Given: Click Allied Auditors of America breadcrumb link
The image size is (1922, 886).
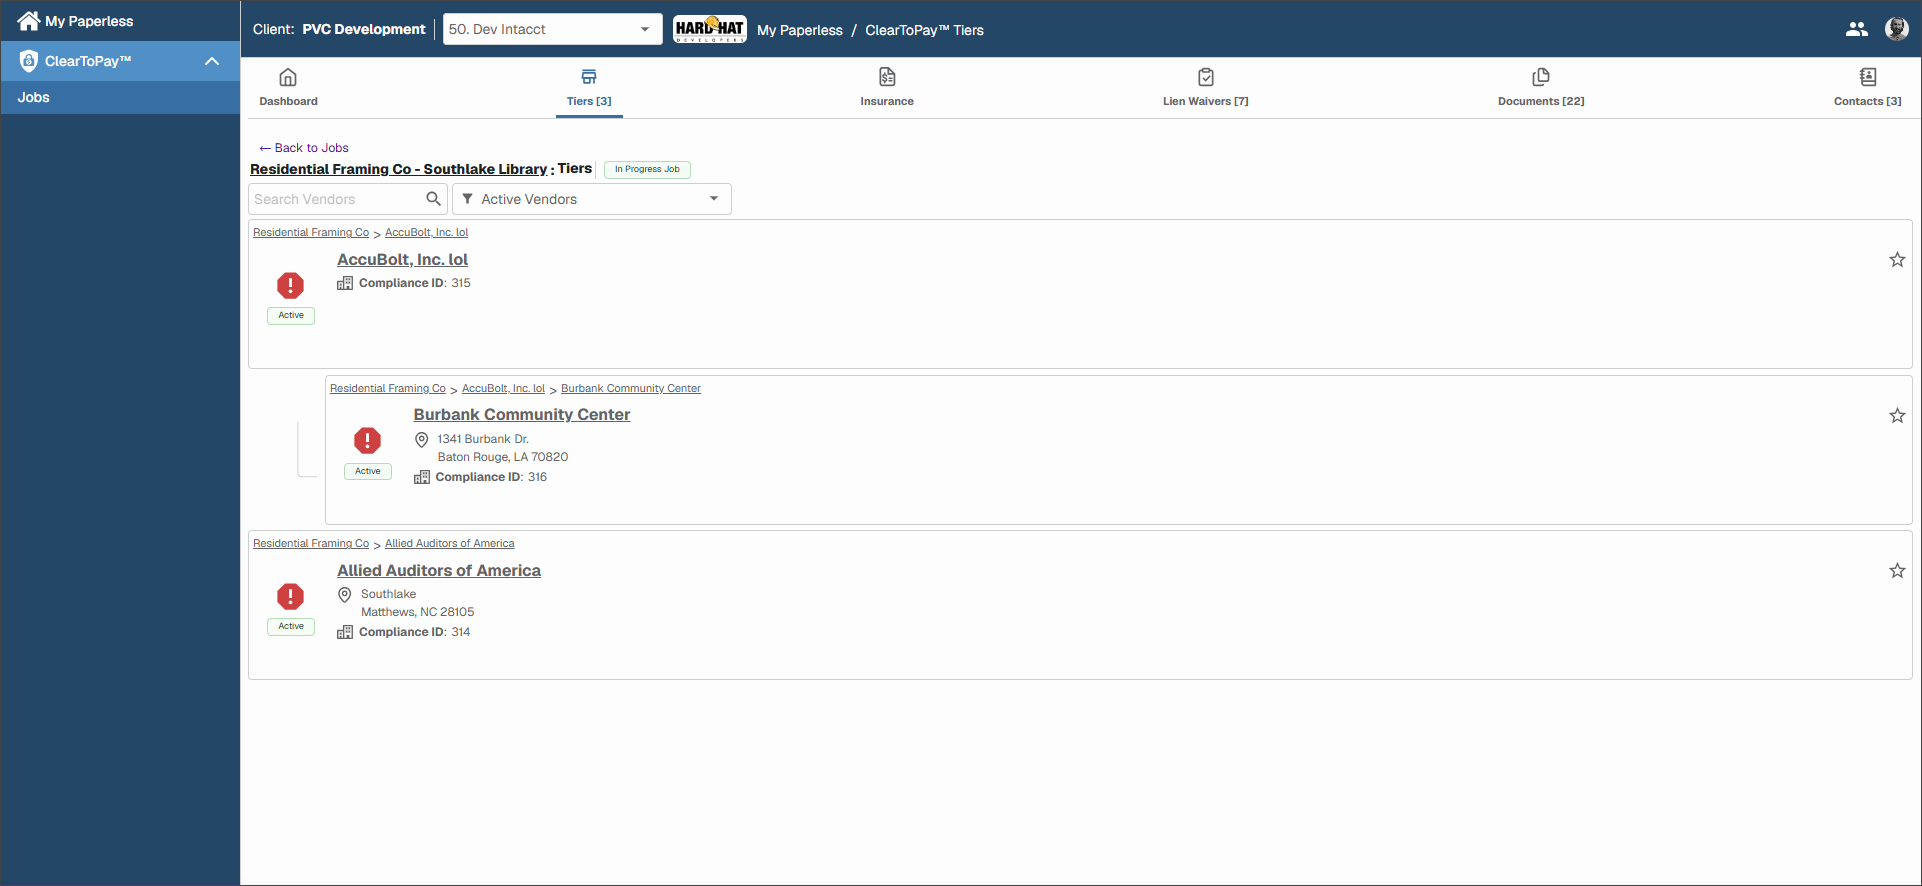Looking at the screenshot, I should pyautogui.click(x=450, y=543).
